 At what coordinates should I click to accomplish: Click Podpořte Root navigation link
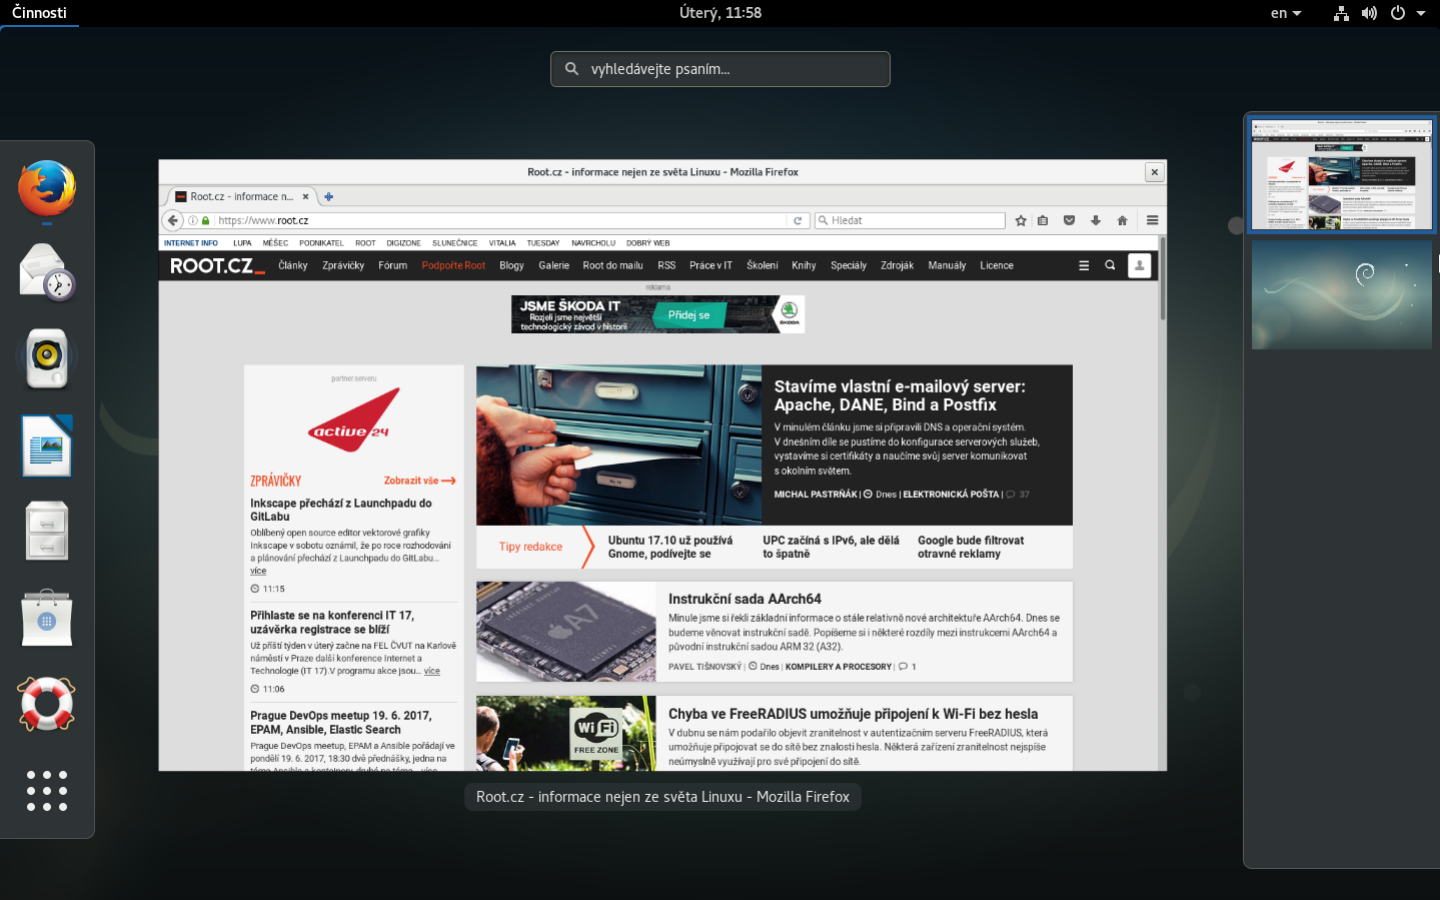tap(453, 266)
